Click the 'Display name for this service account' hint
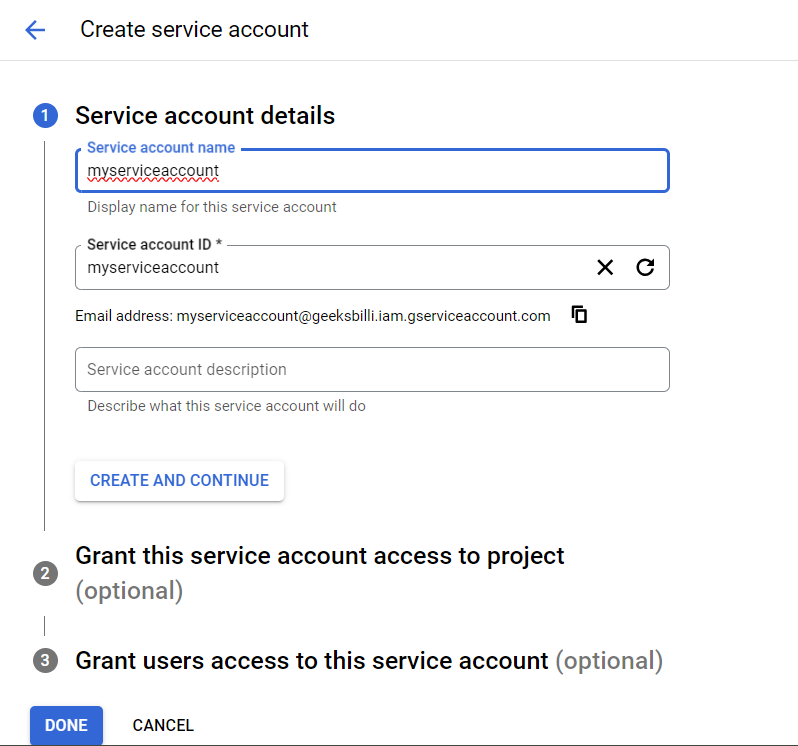Viewport: 798px width, 746px height. pyautogui.click(x=212, y=207)
